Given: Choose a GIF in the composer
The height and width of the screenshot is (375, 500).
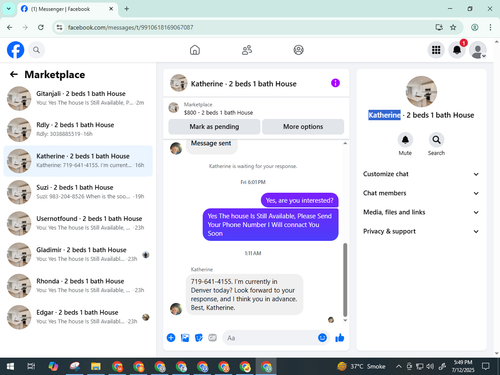Looking at the screenshot, I should coord(212,338).
